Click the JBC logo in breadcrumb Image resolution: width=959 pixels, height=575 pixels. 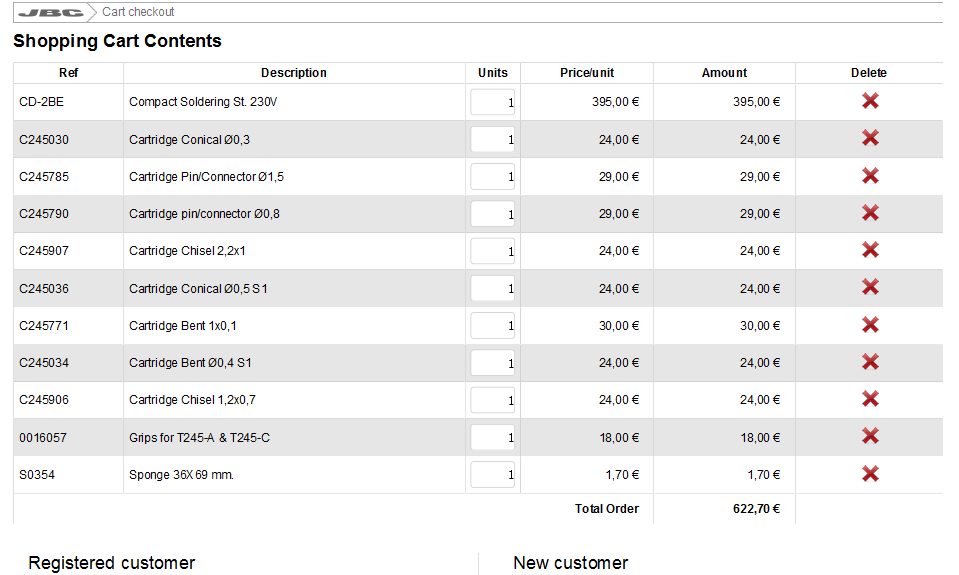(51, 12)
